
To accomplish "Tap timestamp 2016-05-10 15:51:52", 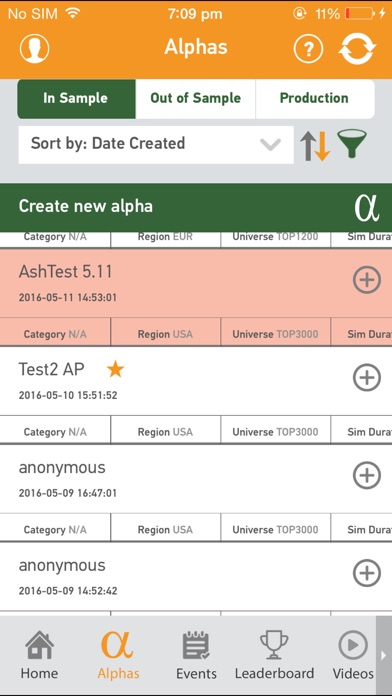I will click(x=68, y=395).
